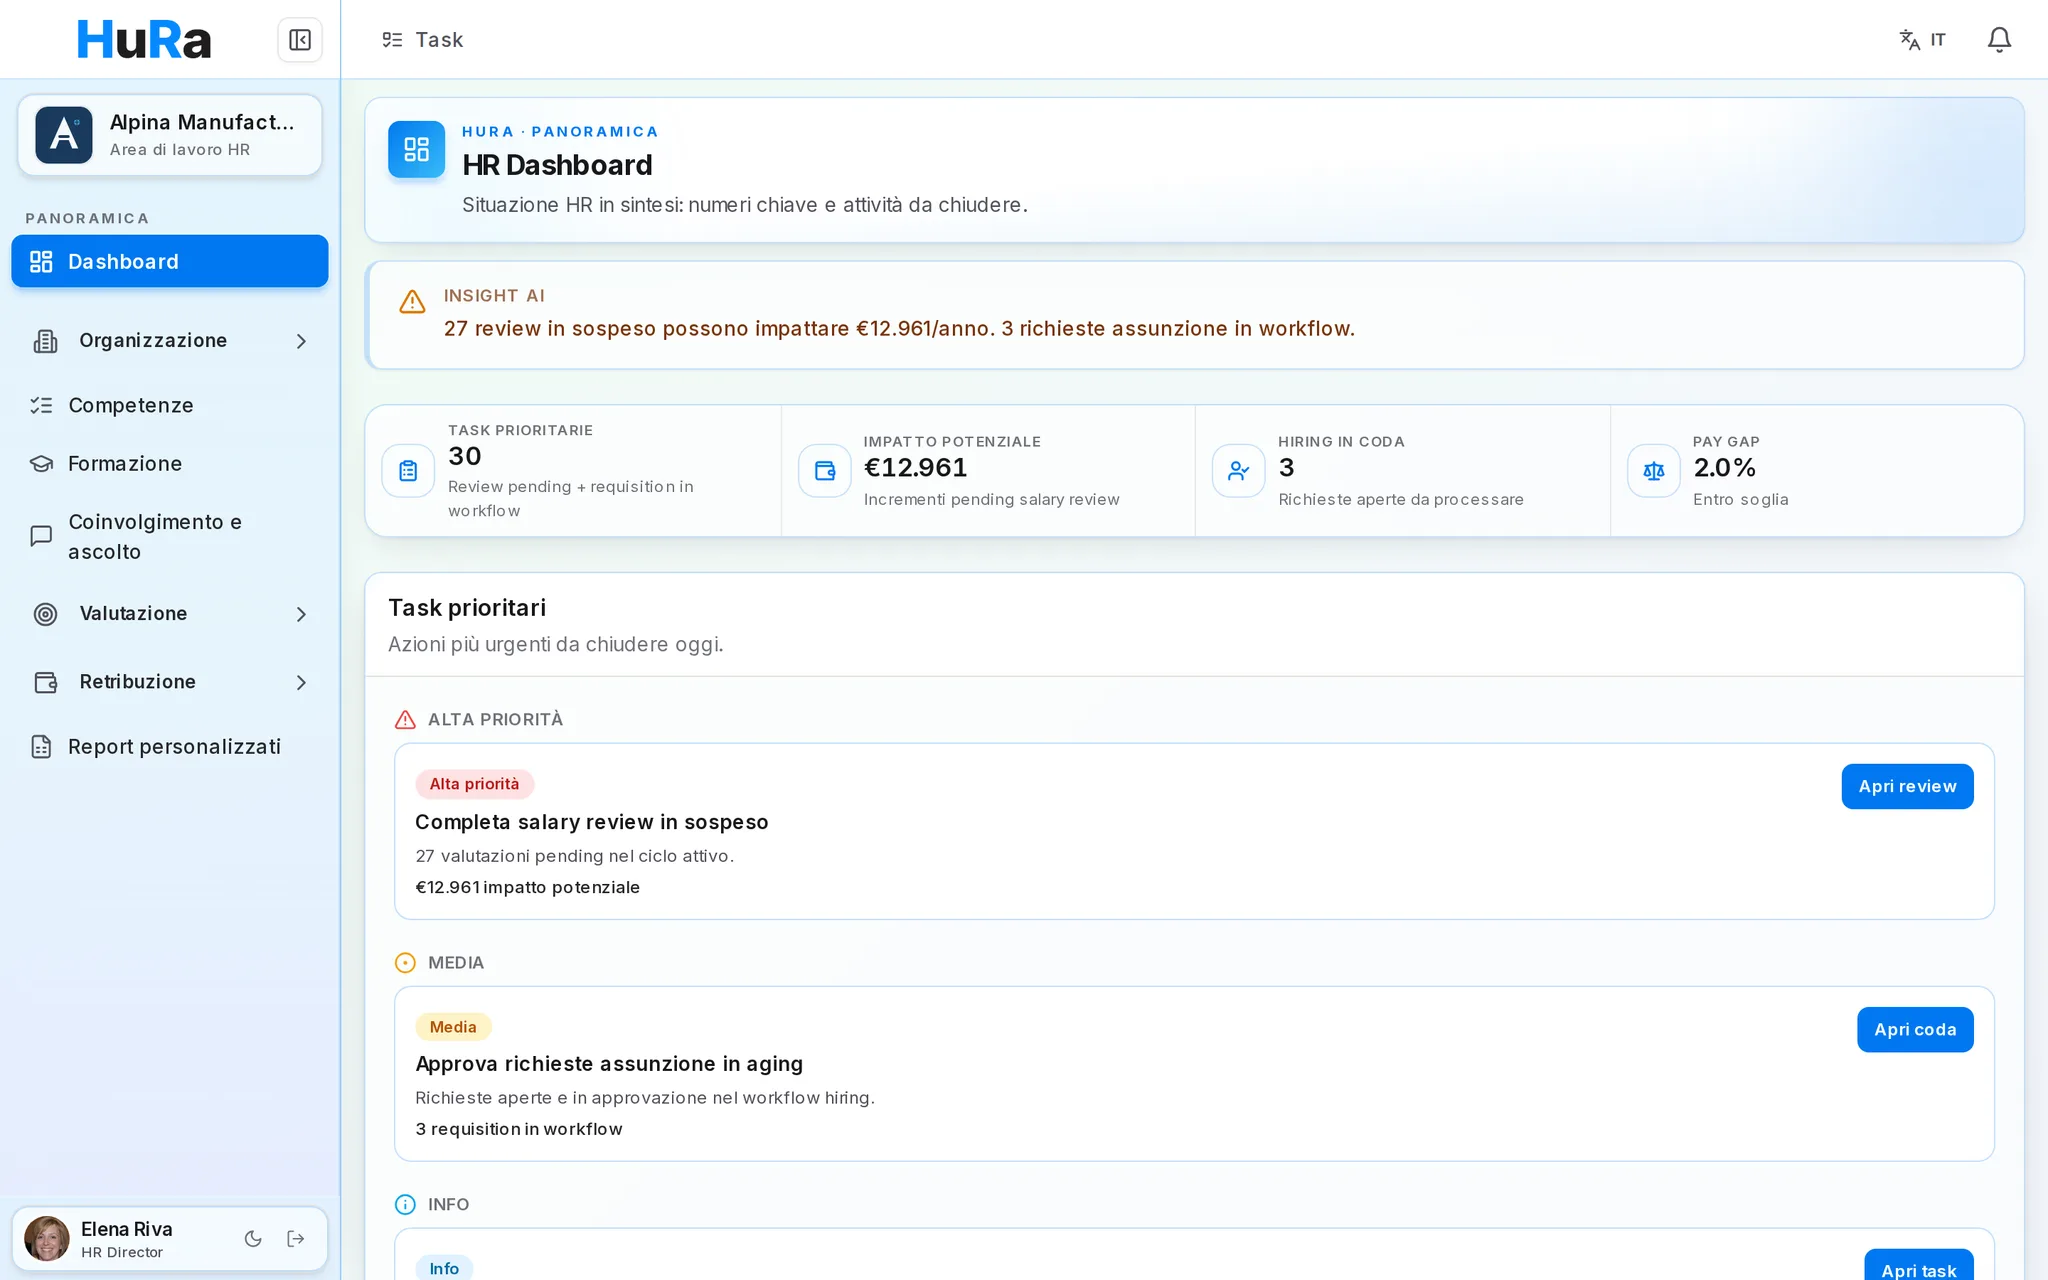Open Alpina Manufact... workspace switcher
This screenshot has width=2048, height=1280.
170,135
